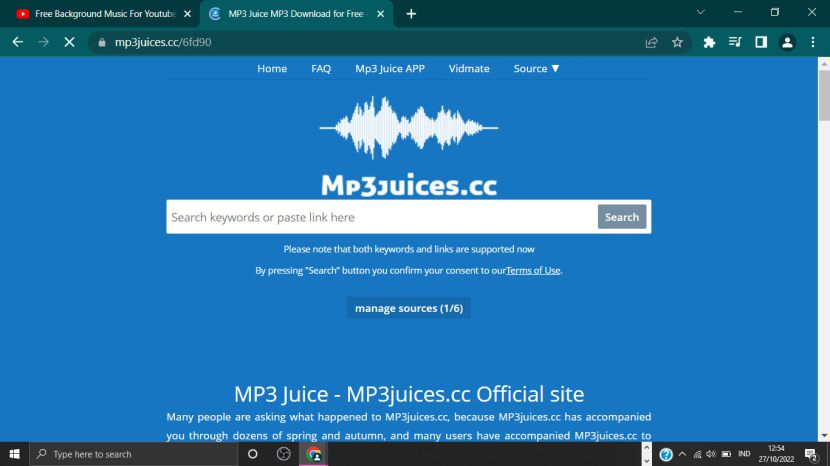Switch the IND input language indicator
This screenshot has width=830, height=466.
coord(744,454)
